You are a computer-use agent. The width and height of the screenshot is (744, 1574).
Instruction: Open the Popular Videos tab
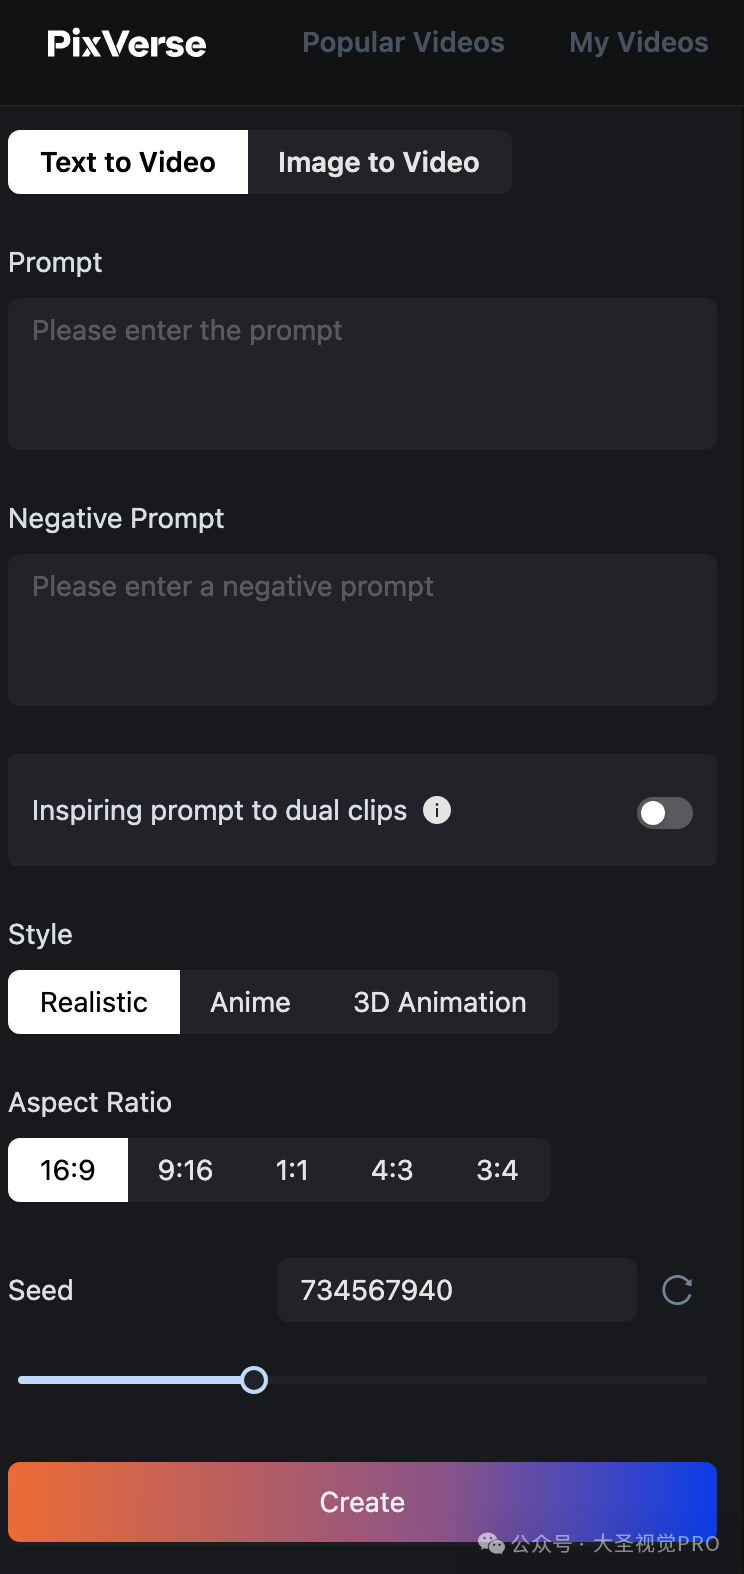[x=403, y=43]
